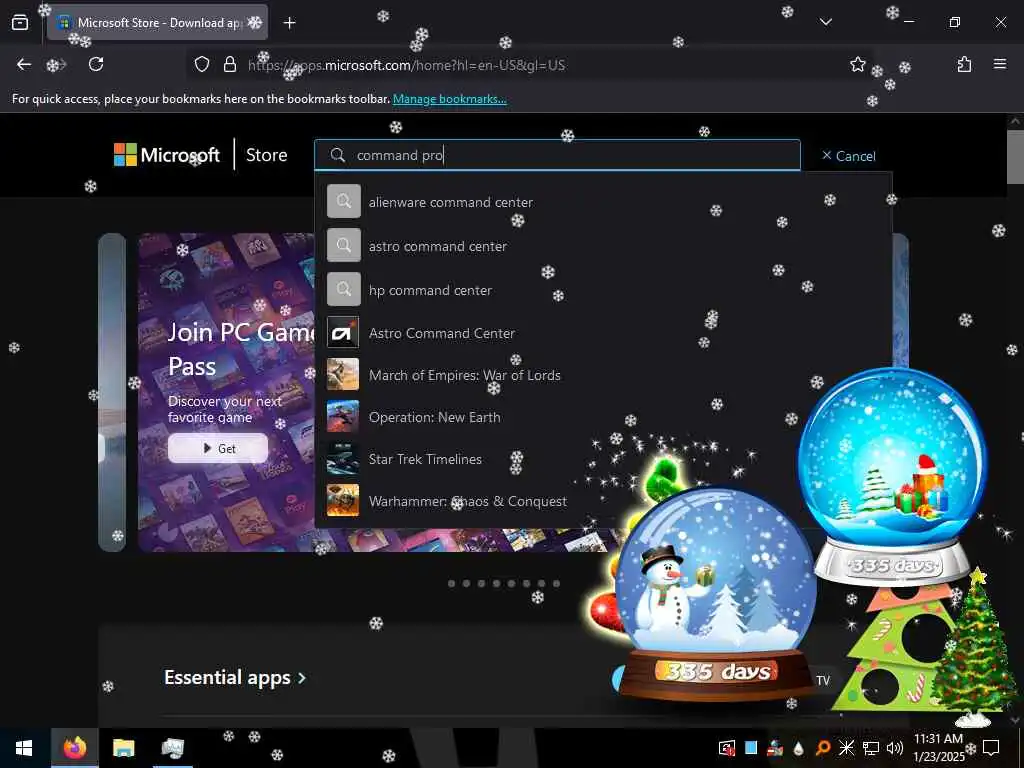1024x768 pixels.
Task: Click the snowflake tray icon
Action: pos(846,748)
